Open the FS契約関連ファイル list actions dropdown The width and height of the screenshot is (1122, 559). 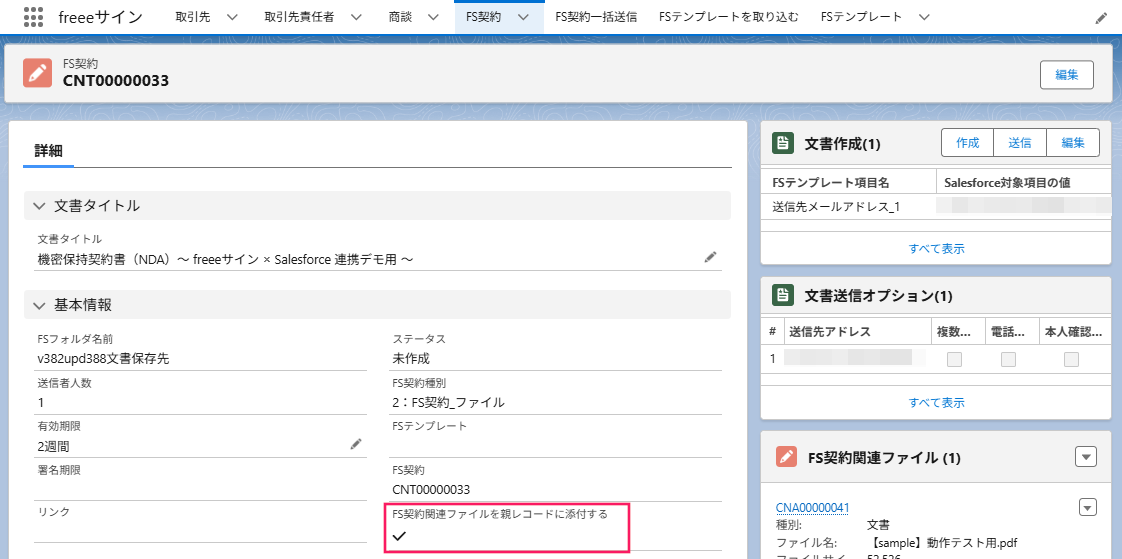(1086, 457)
